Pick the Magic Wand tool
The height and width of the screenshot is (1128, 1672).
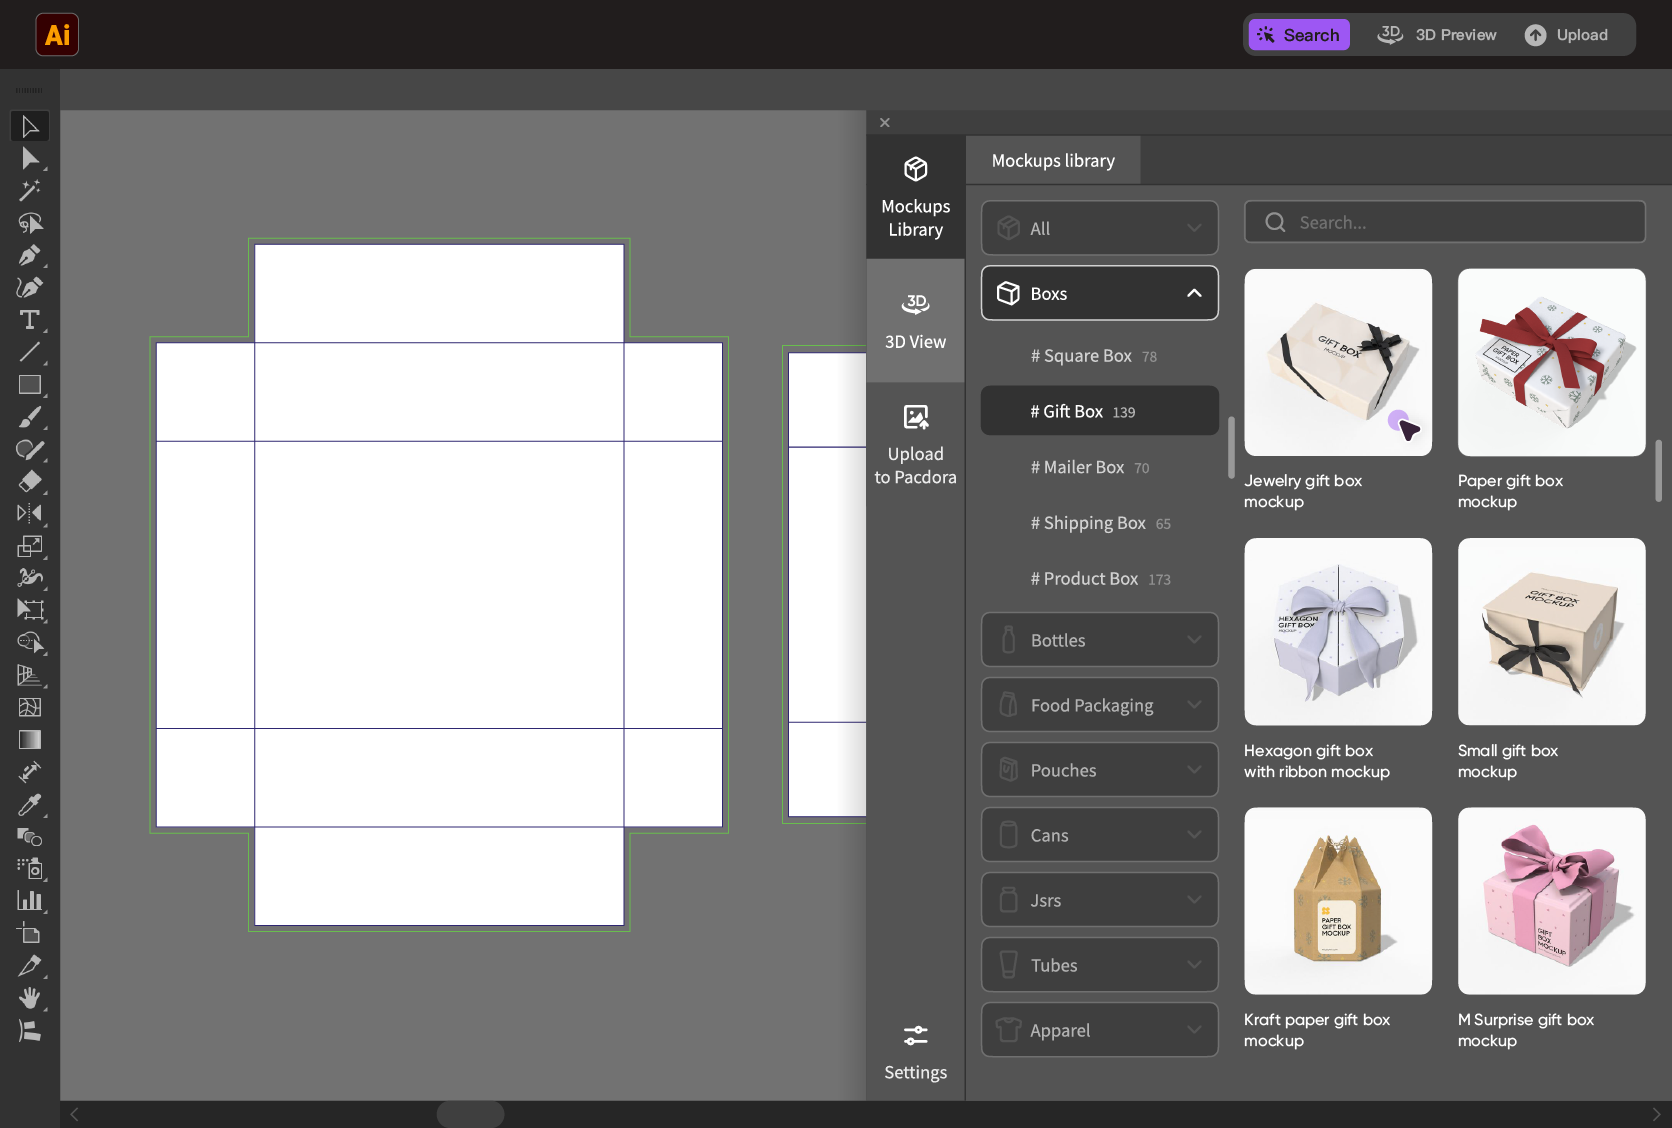[29, 190]
